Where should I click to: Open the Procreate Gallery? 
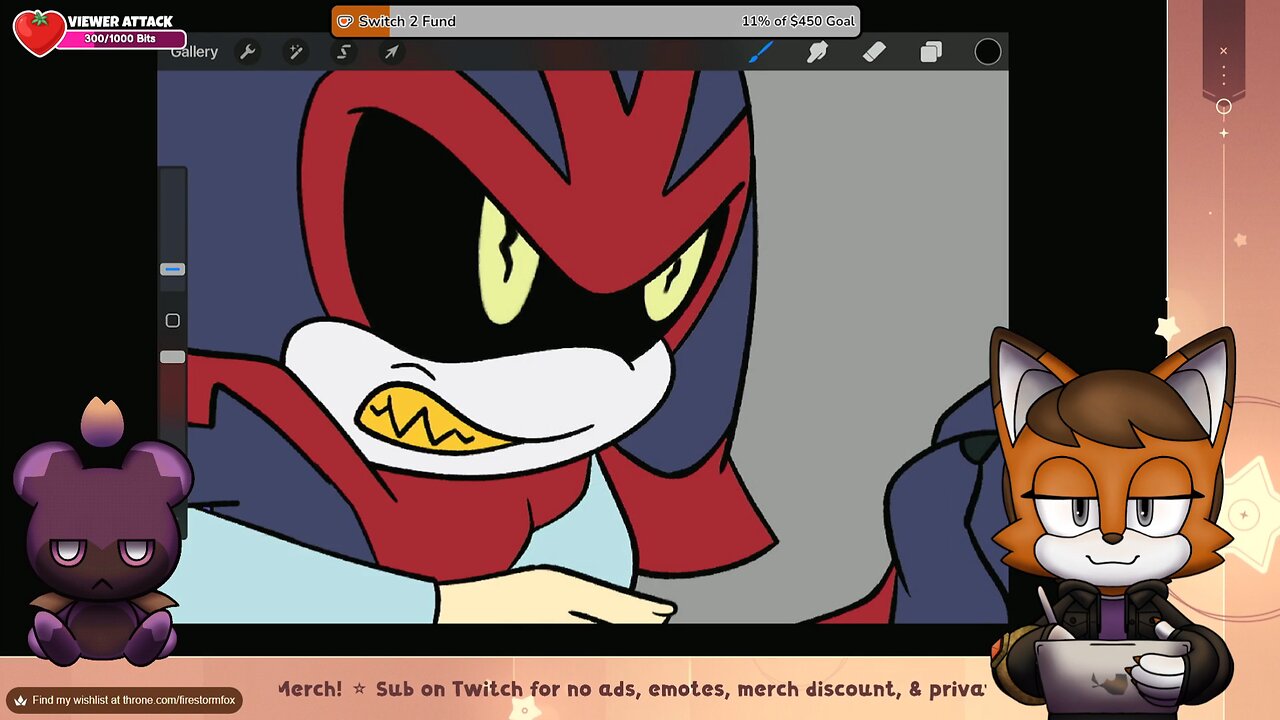click(194, 52)
